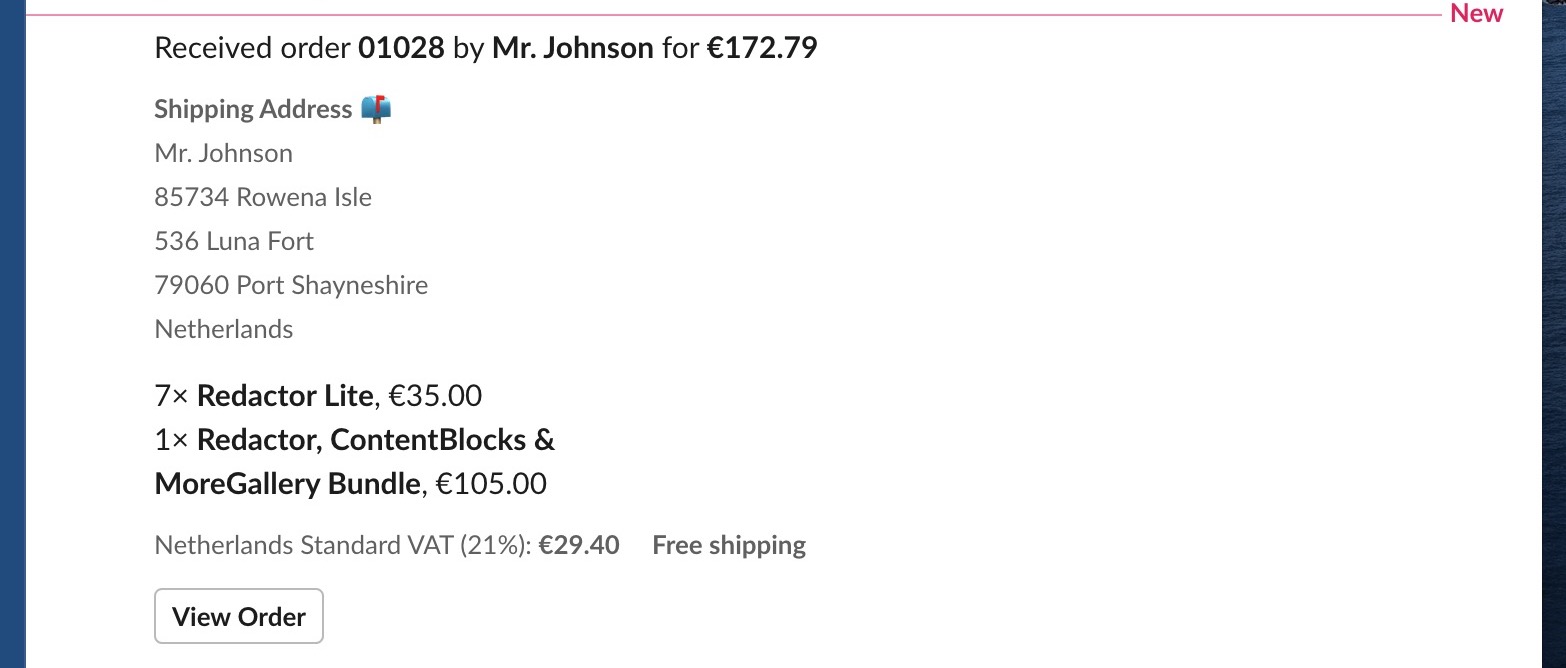
Task: Click the Redactor Lite product name
Action: (285, 396)
